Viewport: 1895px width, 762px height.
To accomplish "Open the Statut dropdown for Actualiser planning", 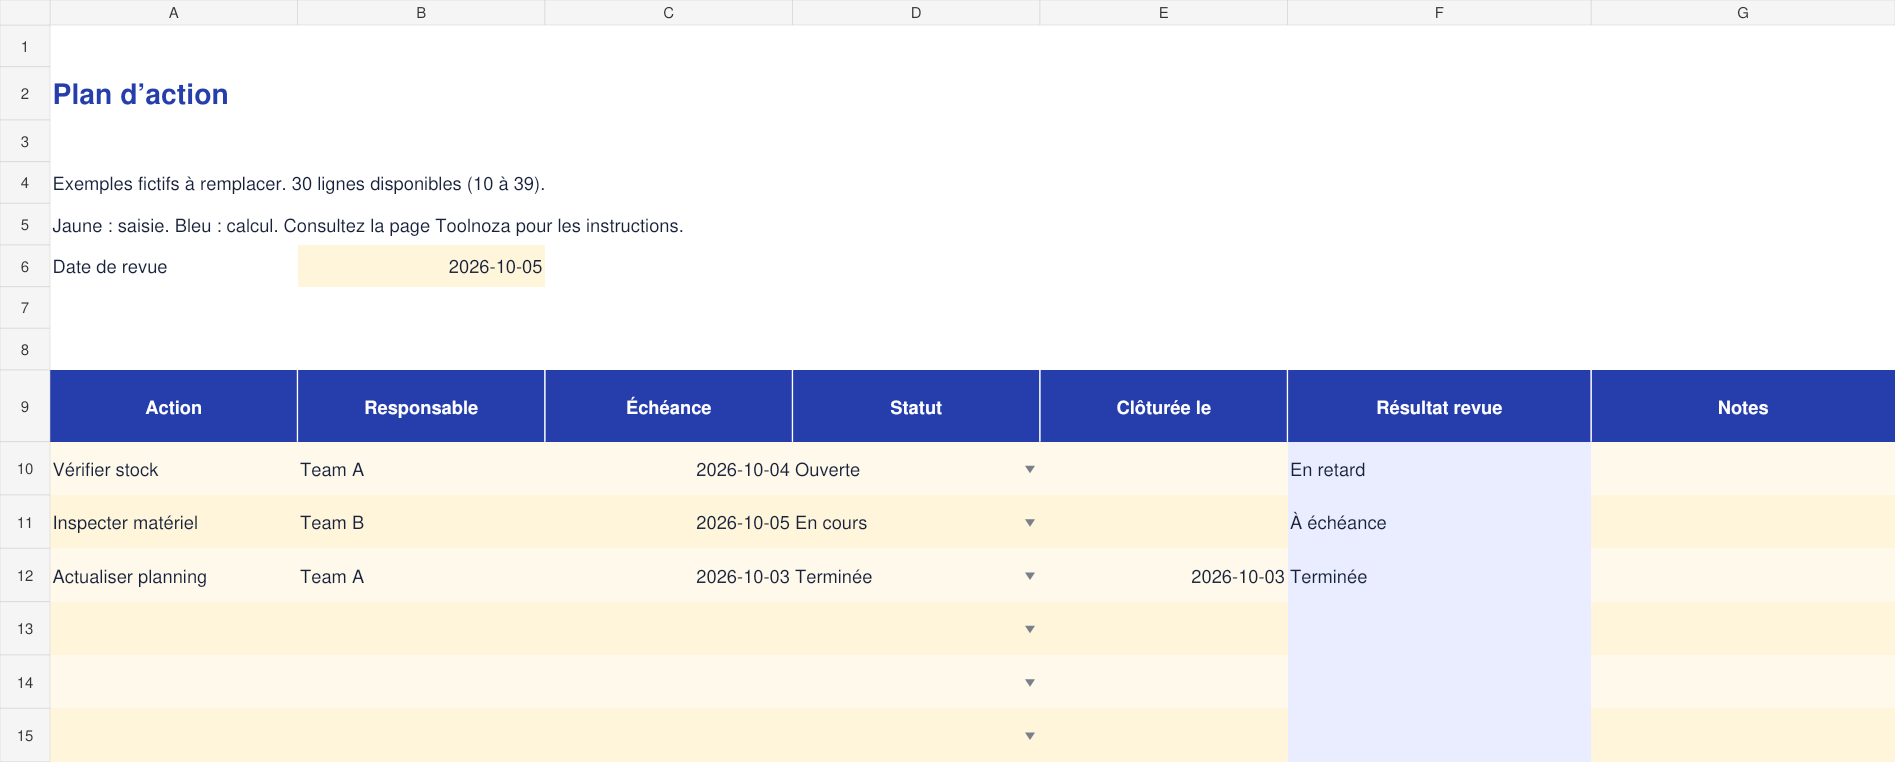I will (x=1029, y=576).
